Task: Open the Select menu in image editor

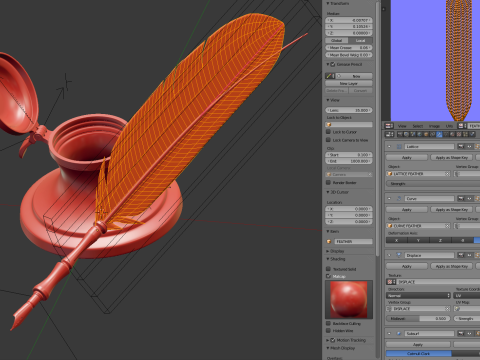Action: coord(418,126)
